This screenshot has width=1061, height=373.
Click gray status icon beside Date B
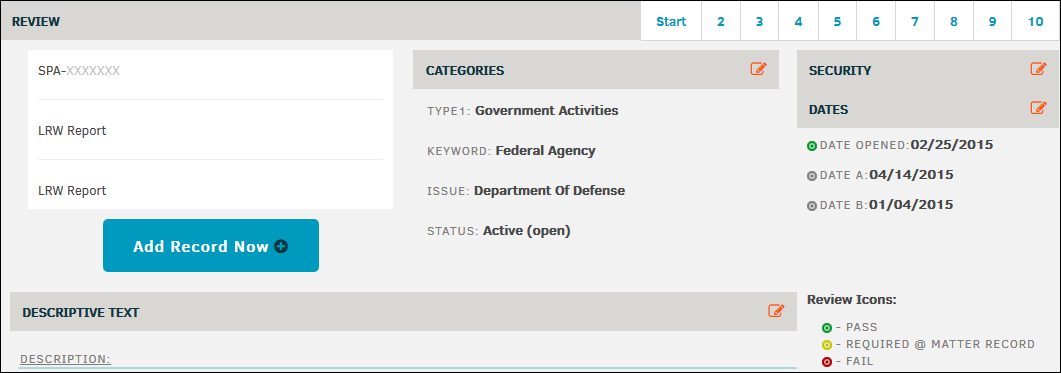(x=812, y=206)
